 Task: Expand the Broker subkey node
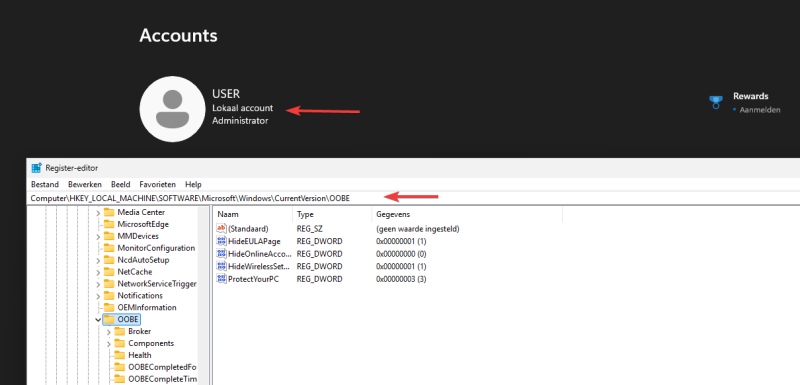pos(109,331)
